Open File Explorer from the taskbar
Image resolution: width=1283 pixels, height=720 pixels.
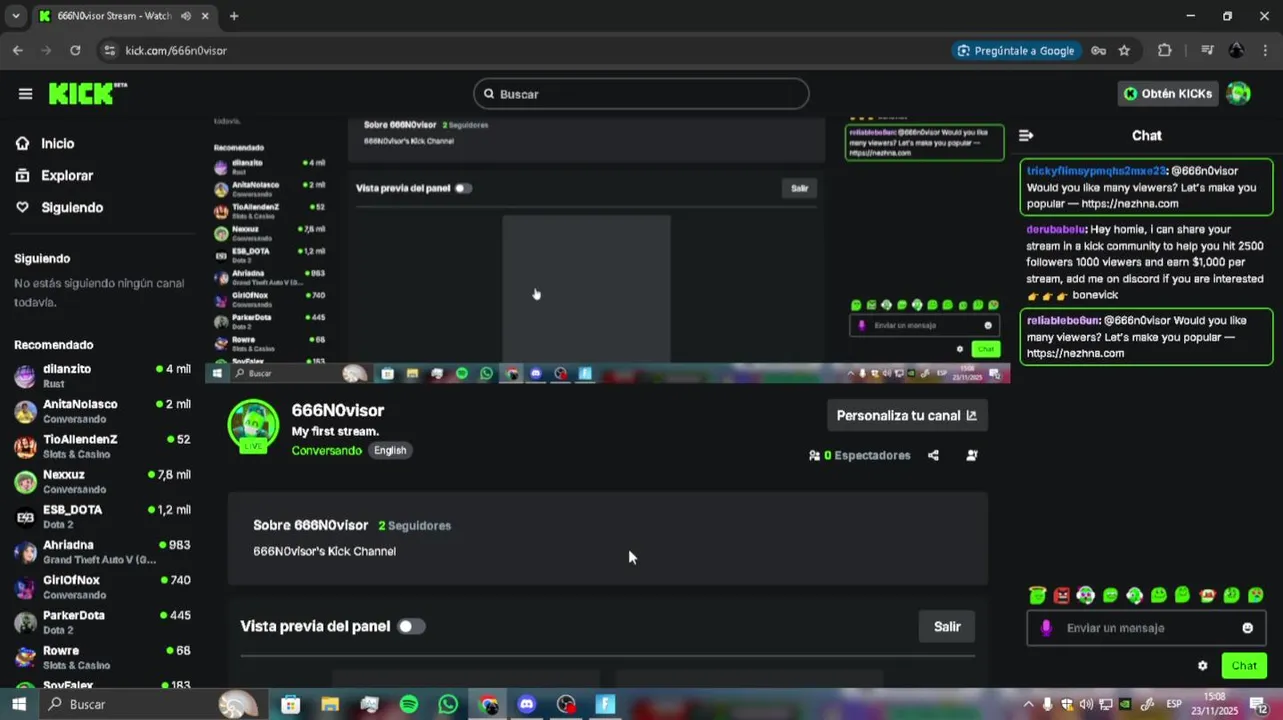[330, 704]
